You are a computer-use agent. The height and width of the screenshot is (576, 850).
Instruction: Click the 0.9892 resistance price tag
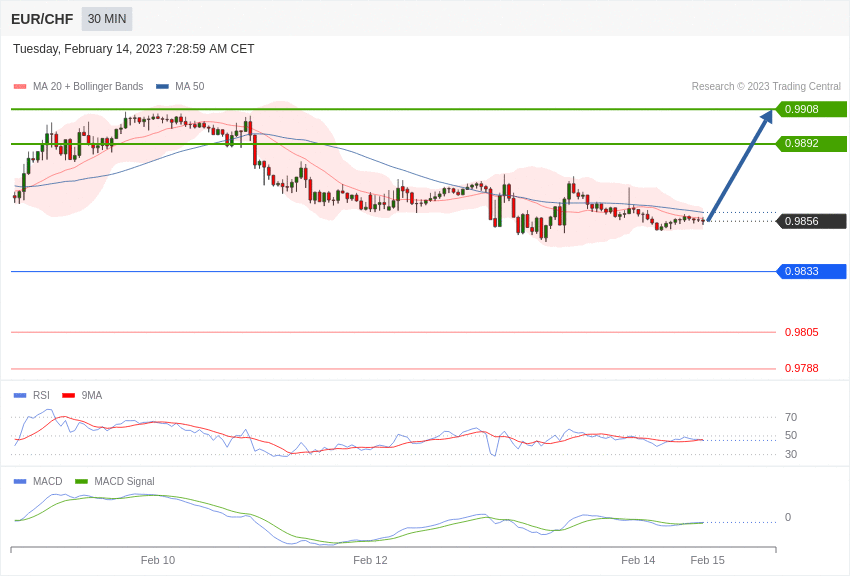point(811,144)
